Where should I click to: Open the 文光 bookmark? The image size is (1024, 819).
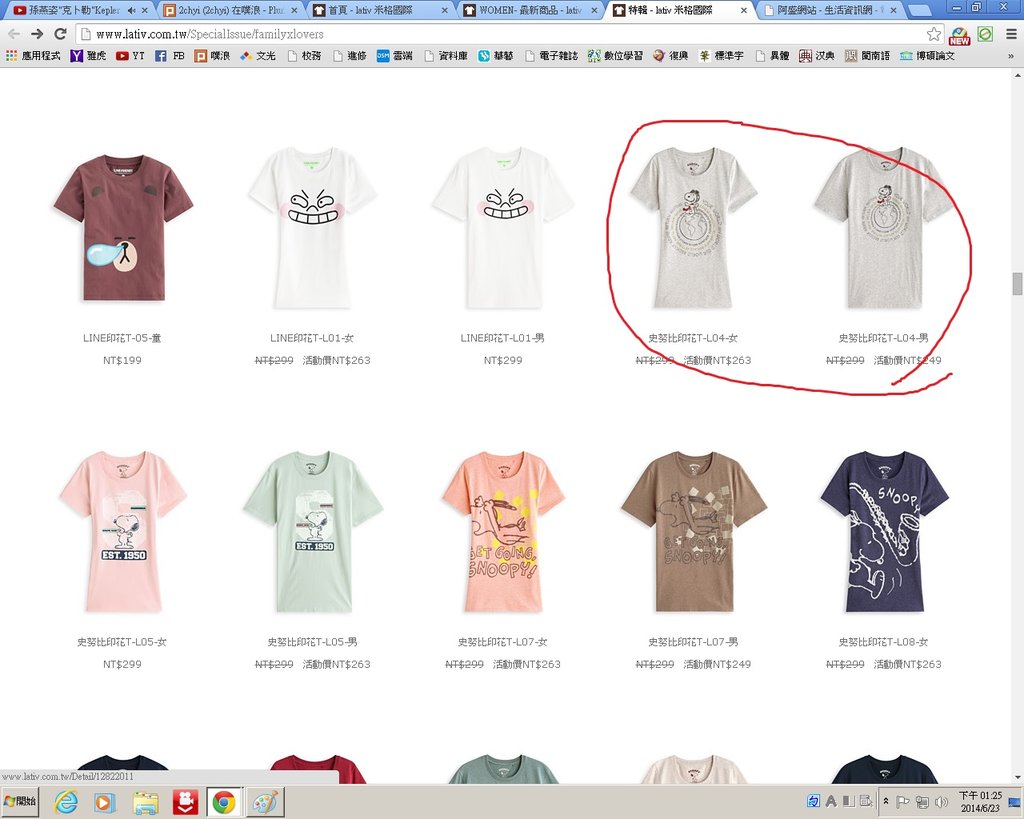tap(257, 56)
